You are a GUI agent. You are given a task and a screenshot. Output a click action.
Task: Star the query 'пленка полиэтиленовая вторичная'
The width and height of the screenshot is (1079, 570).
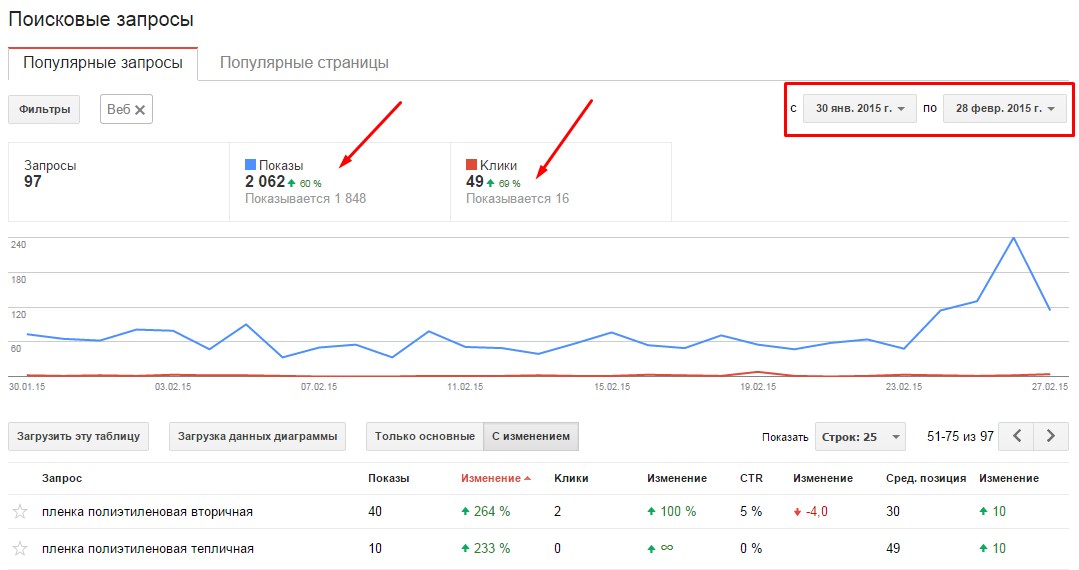pos(20,512)
